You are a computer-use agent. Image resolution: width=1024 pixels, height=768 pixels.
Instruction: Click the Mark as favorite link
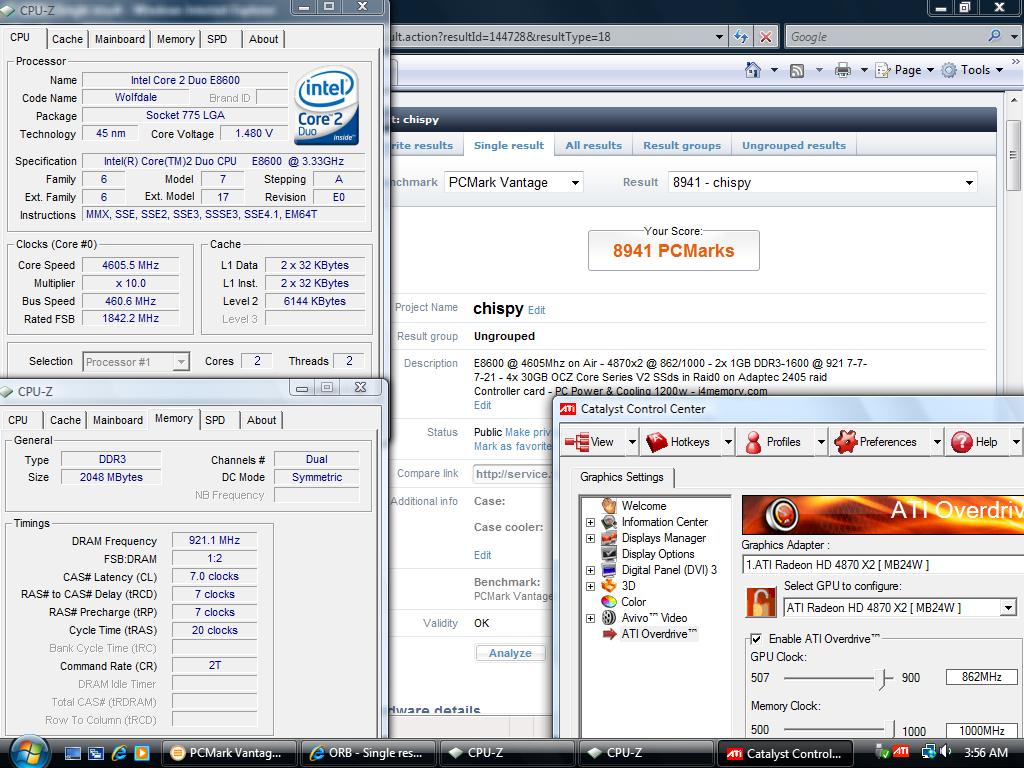pos(513,447)
